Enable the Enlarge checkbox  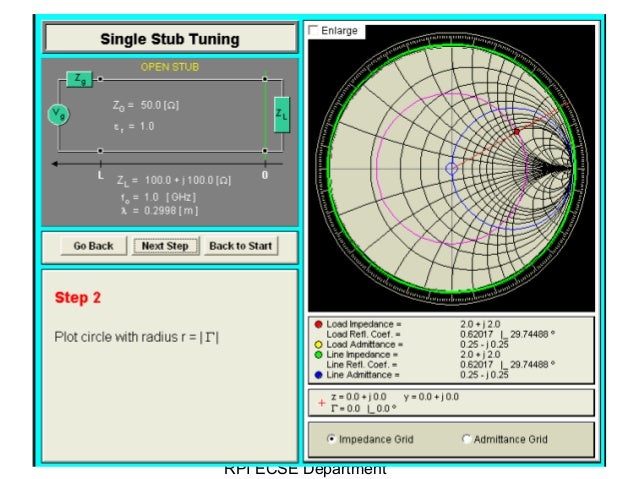314,31
